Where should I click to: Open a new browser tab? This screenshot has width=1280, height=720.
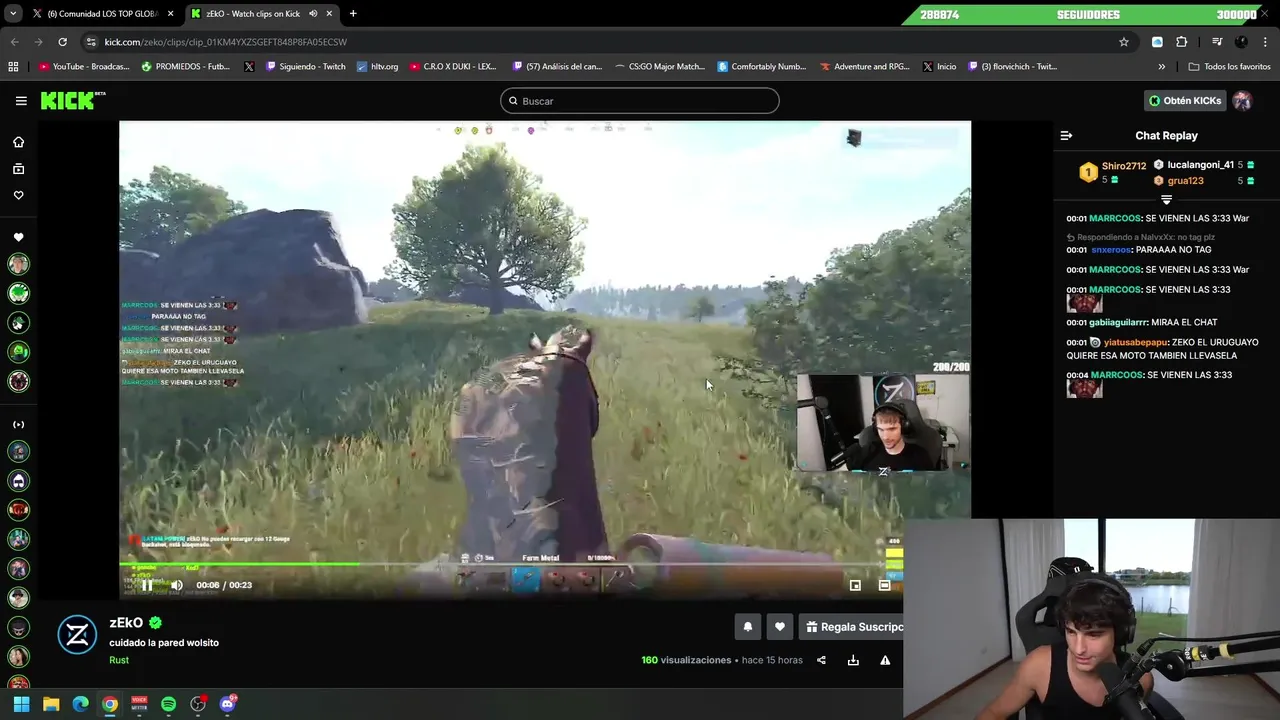(x=353, y=14)
